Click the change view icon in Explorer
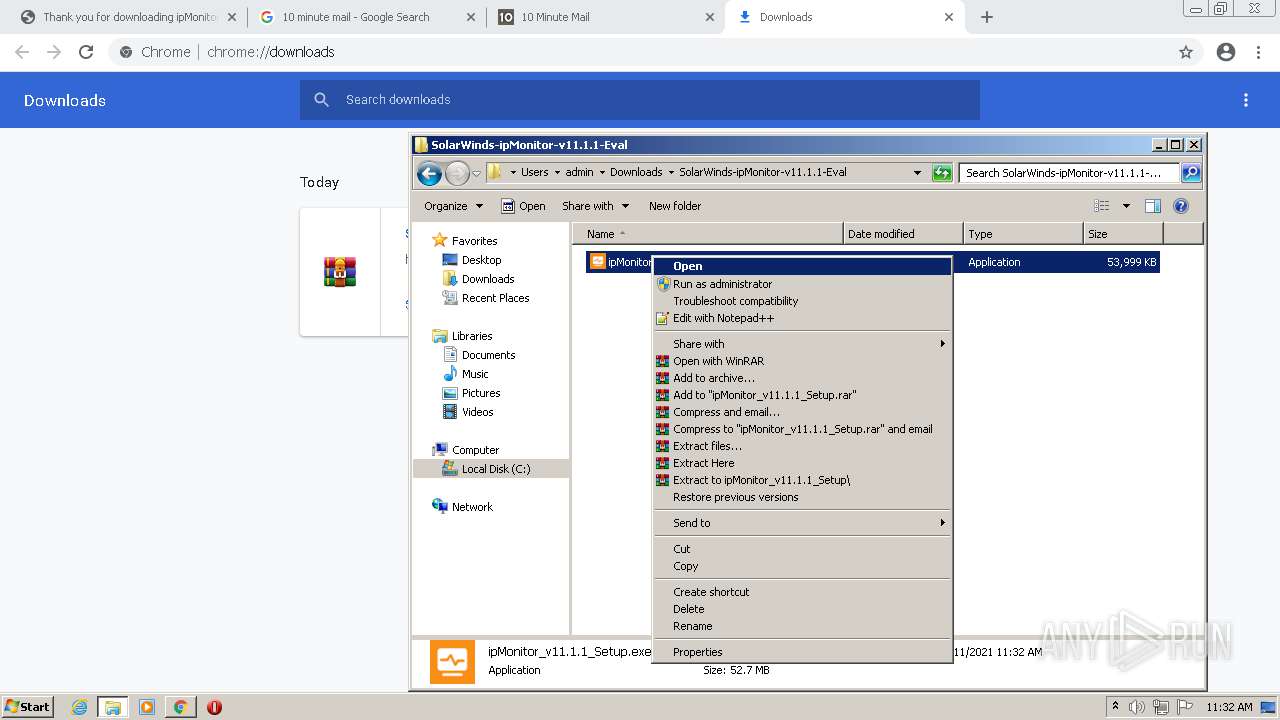This screenshot has height=720, width=1280. tap(1102, 206)
